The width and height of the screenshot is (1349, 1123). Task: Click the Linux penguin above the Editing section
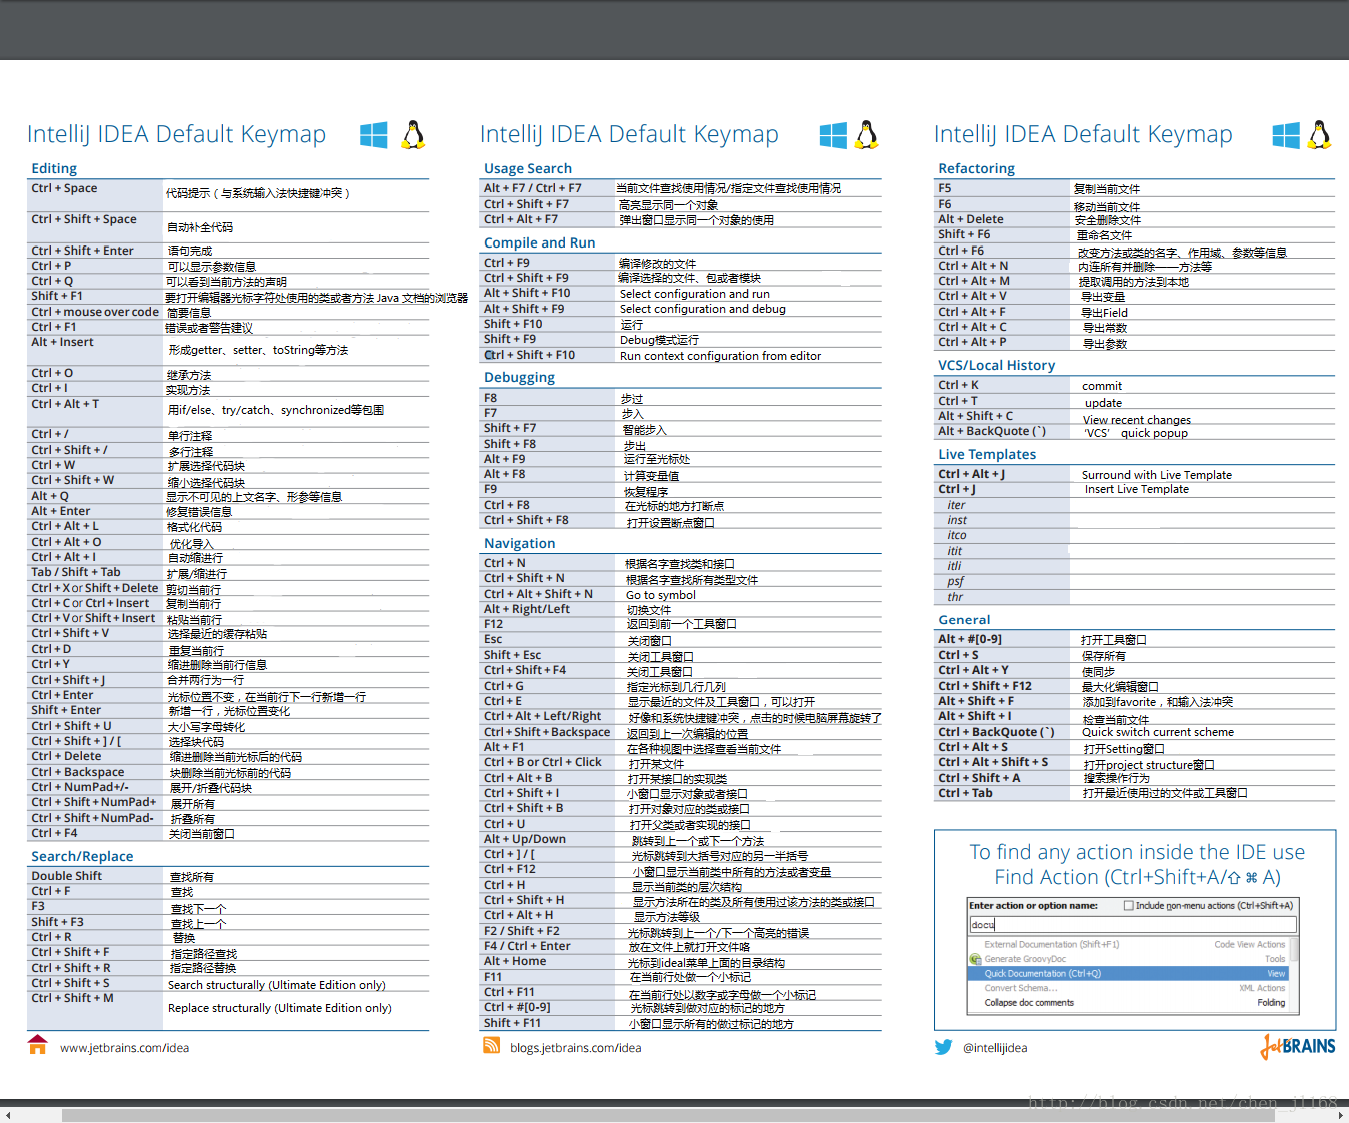(x=414, y=135)
